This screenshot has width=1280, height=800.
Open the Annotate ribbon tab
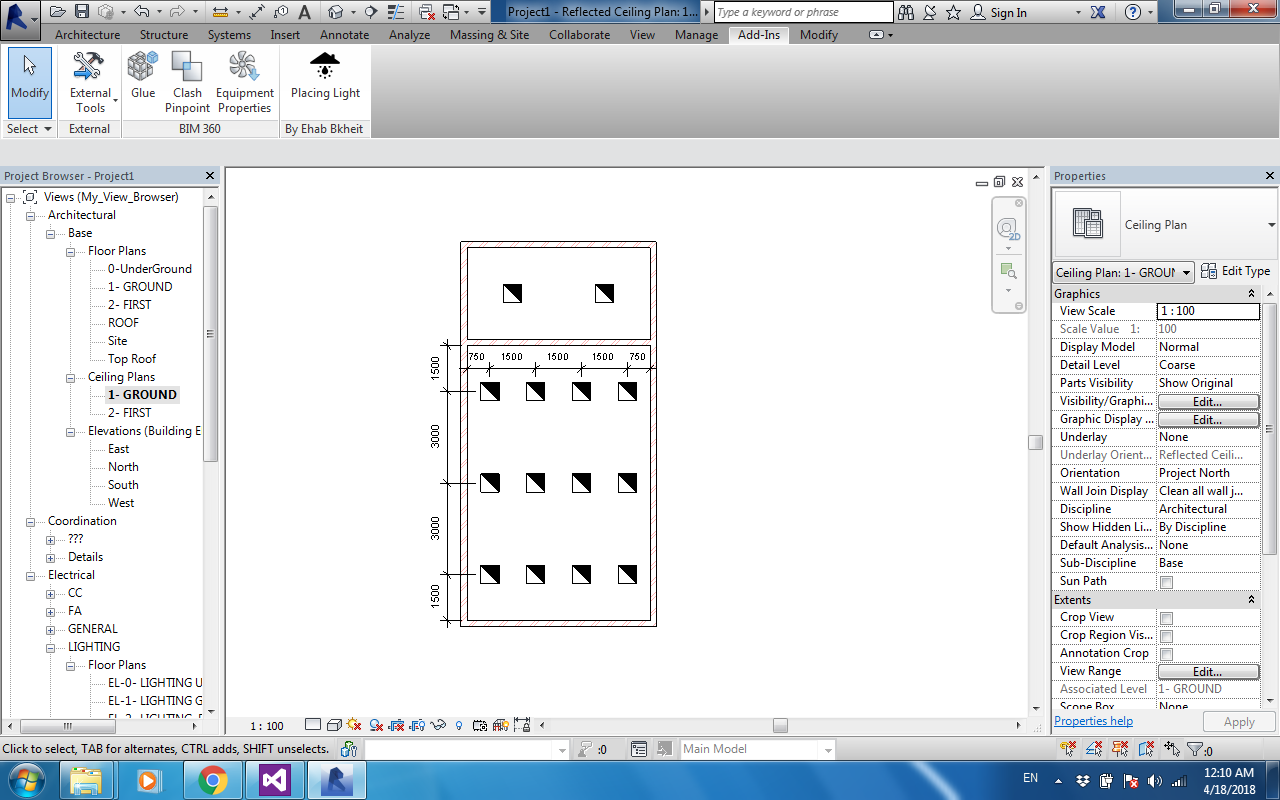point(345,35)
